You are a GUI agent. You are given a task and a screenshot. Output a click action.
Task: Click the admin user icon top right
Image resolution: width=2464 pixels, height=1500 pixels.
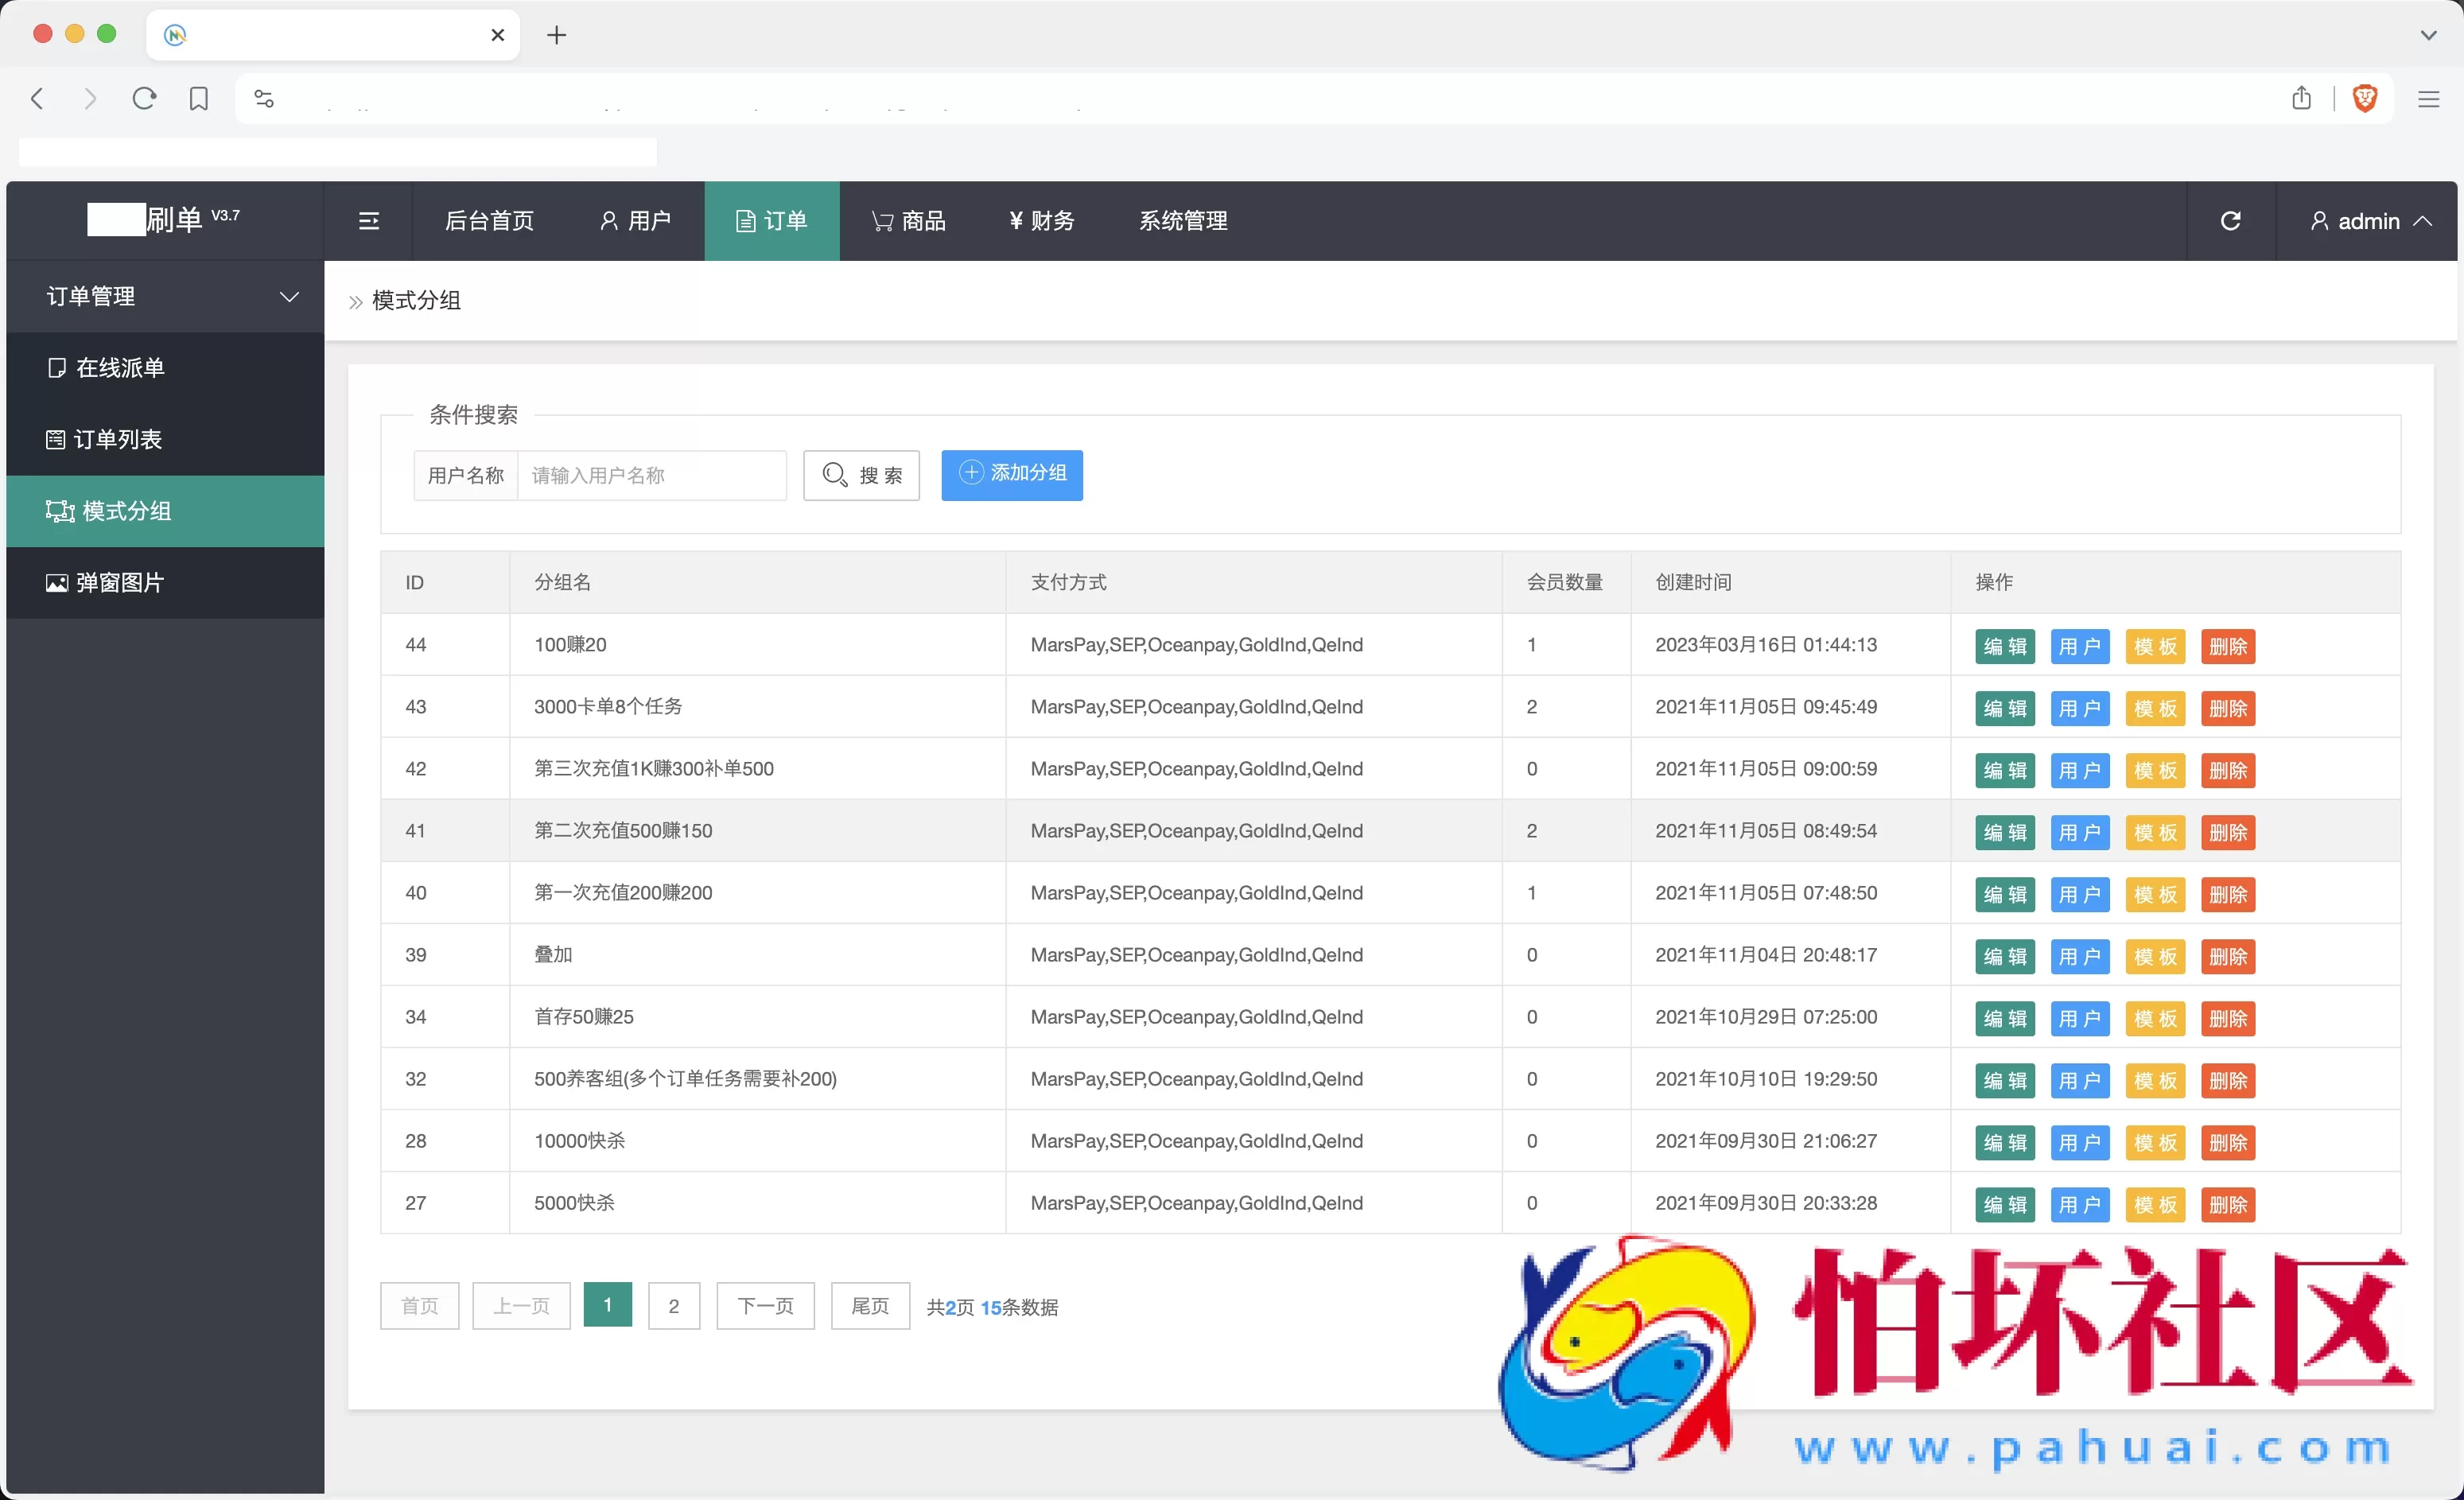pos(2319,220)
